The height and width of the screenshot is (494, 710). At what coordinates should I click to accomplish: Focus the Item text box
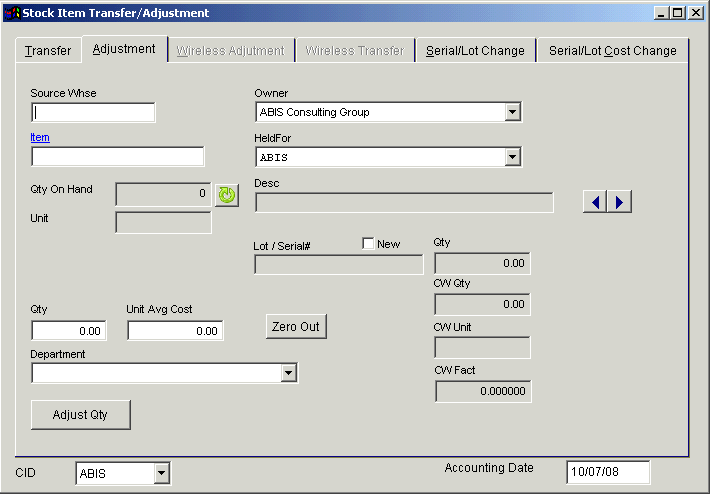point(117,156)
